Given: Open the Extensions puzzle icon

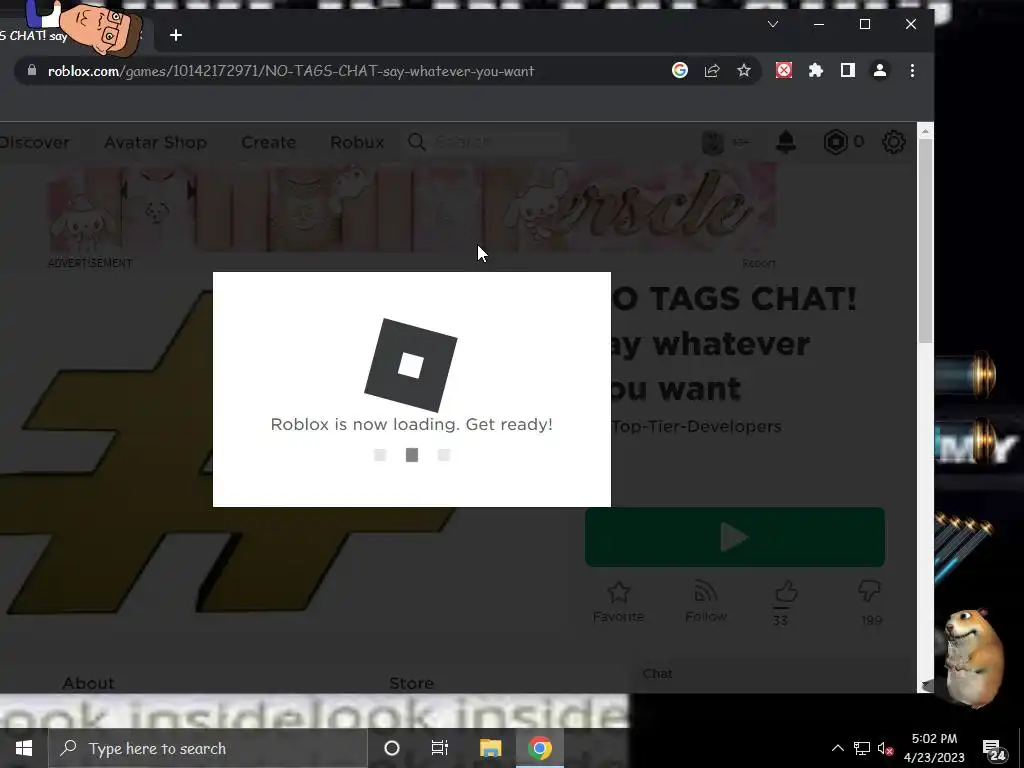Looking at the screenshot, I should pos(816,71).
